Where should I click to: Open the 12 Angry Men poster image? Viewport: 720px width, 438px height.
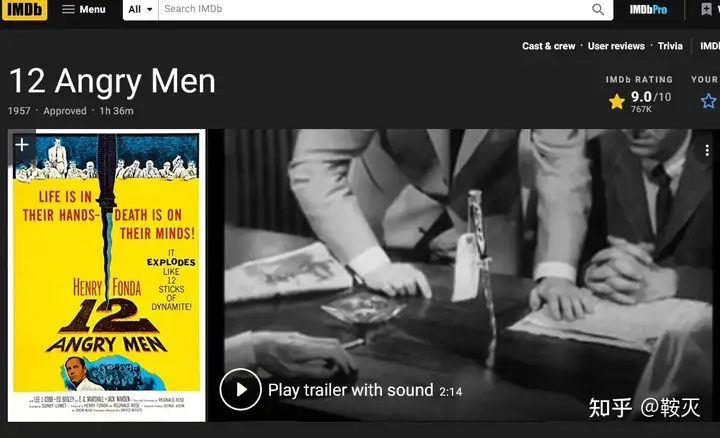(107, 275)
